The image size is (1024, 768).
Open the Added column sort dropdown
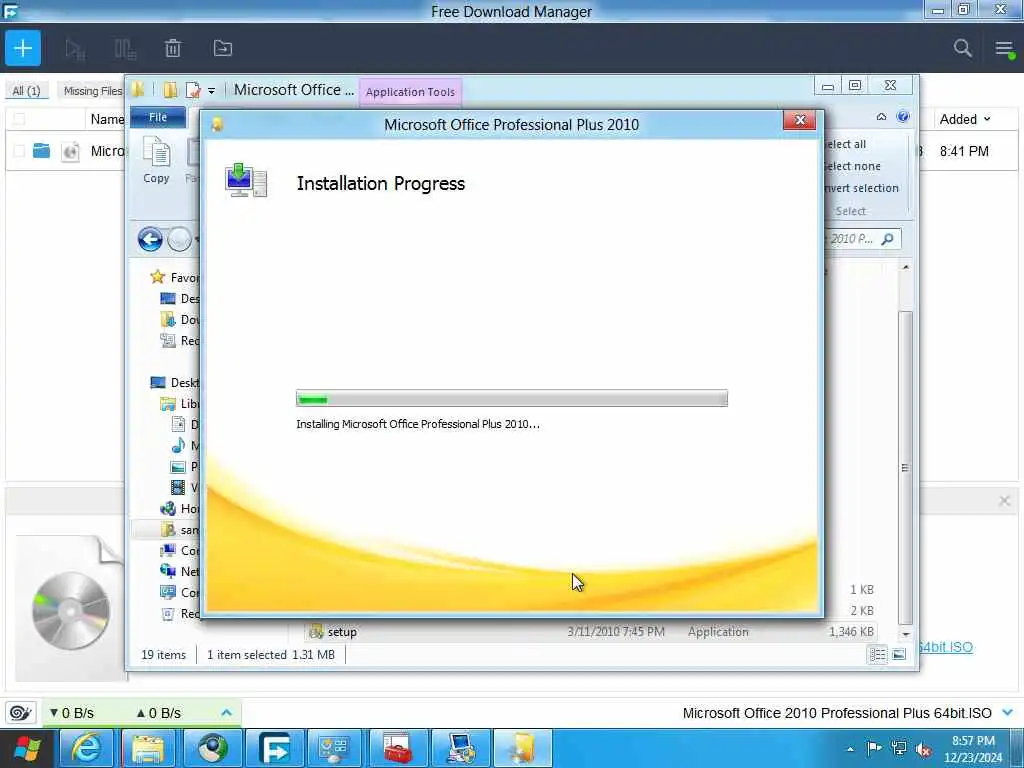click(987, 120)
